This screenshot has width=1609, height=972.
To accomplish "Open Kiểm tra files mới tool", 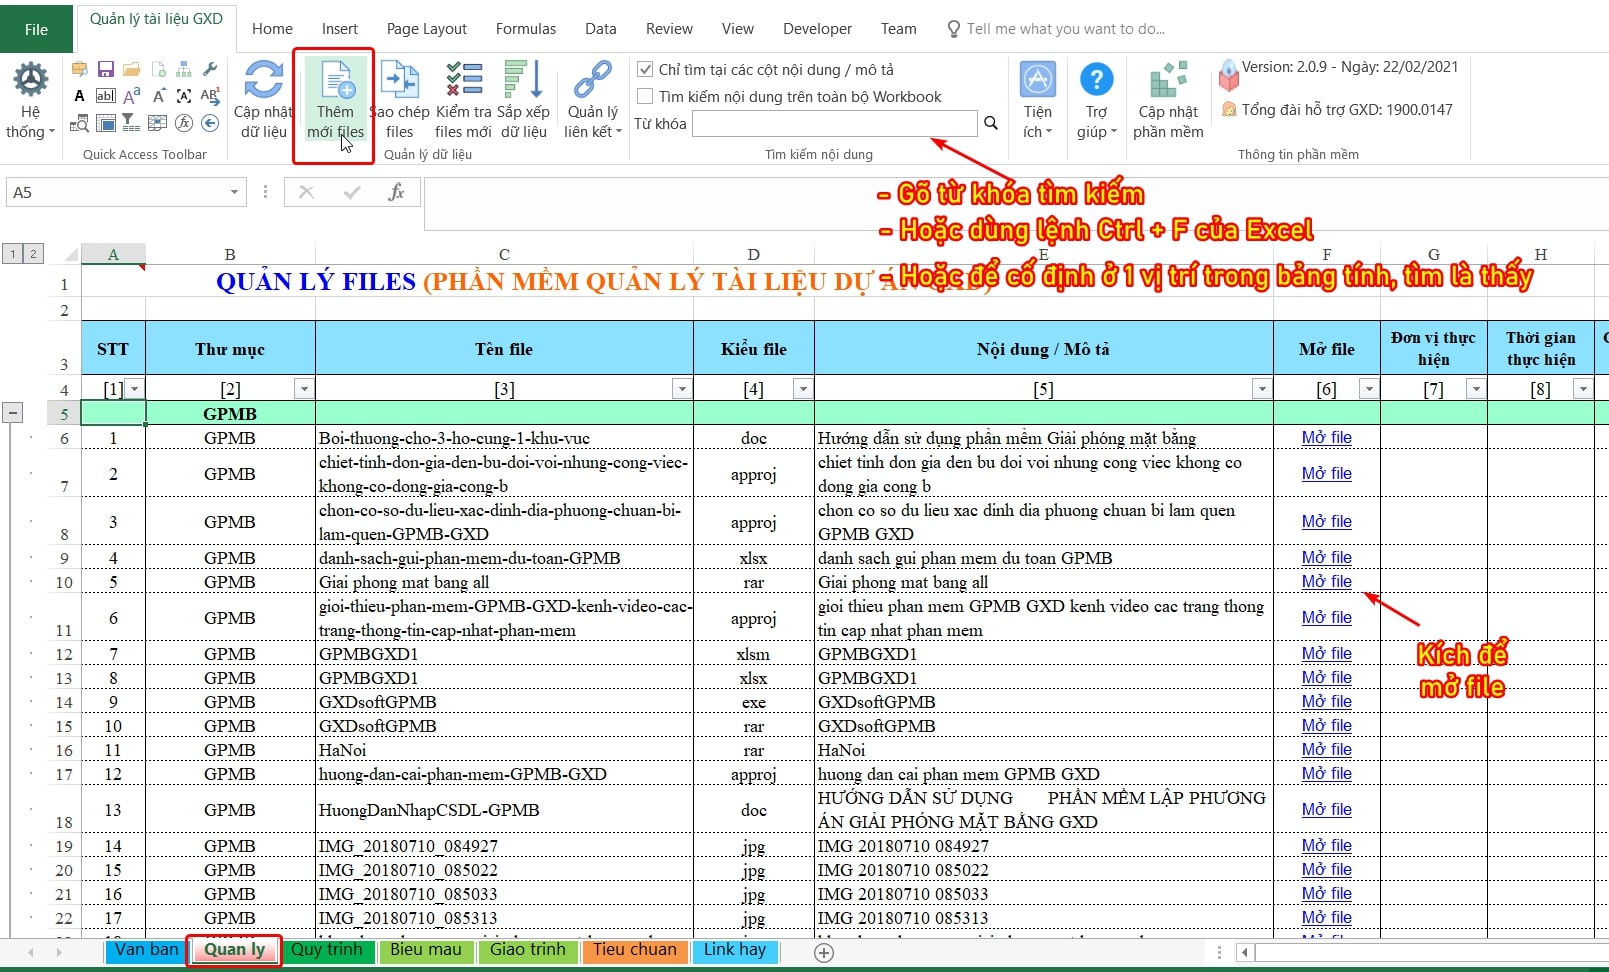I will (x=463, y=82).
